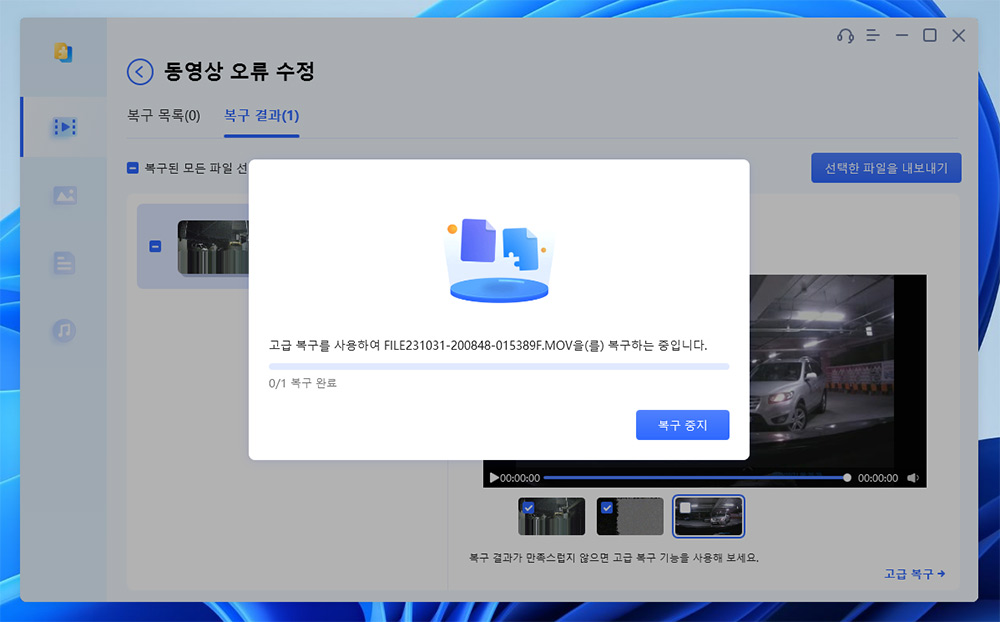Toggle the 복구된 모든 파일 선택 checkbox
The width and height of the screenshot is (1000, 622).
[133, 168]
